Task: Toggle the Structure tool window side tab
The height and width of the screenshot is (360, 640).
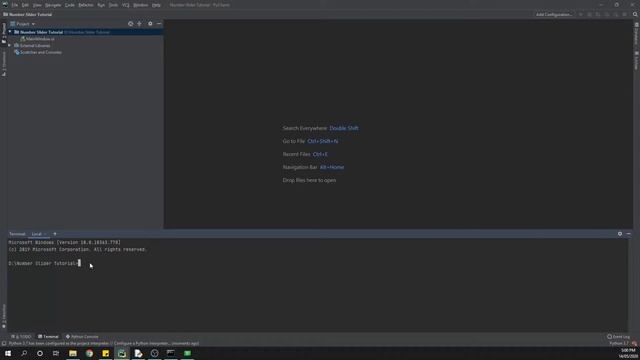Action: (x=4, y=64)
